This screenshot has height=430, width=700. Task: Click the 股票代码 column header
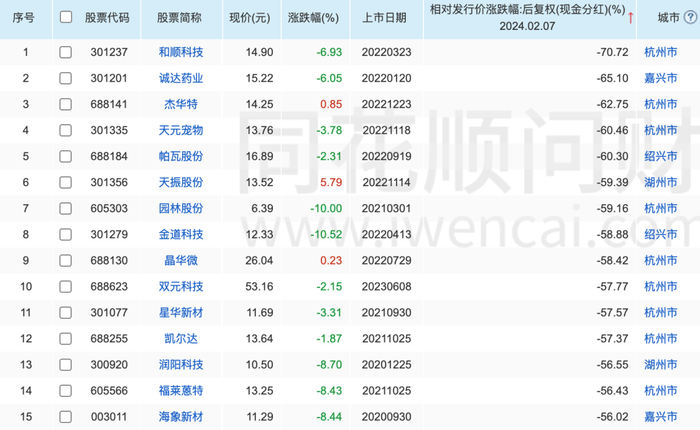107,18
